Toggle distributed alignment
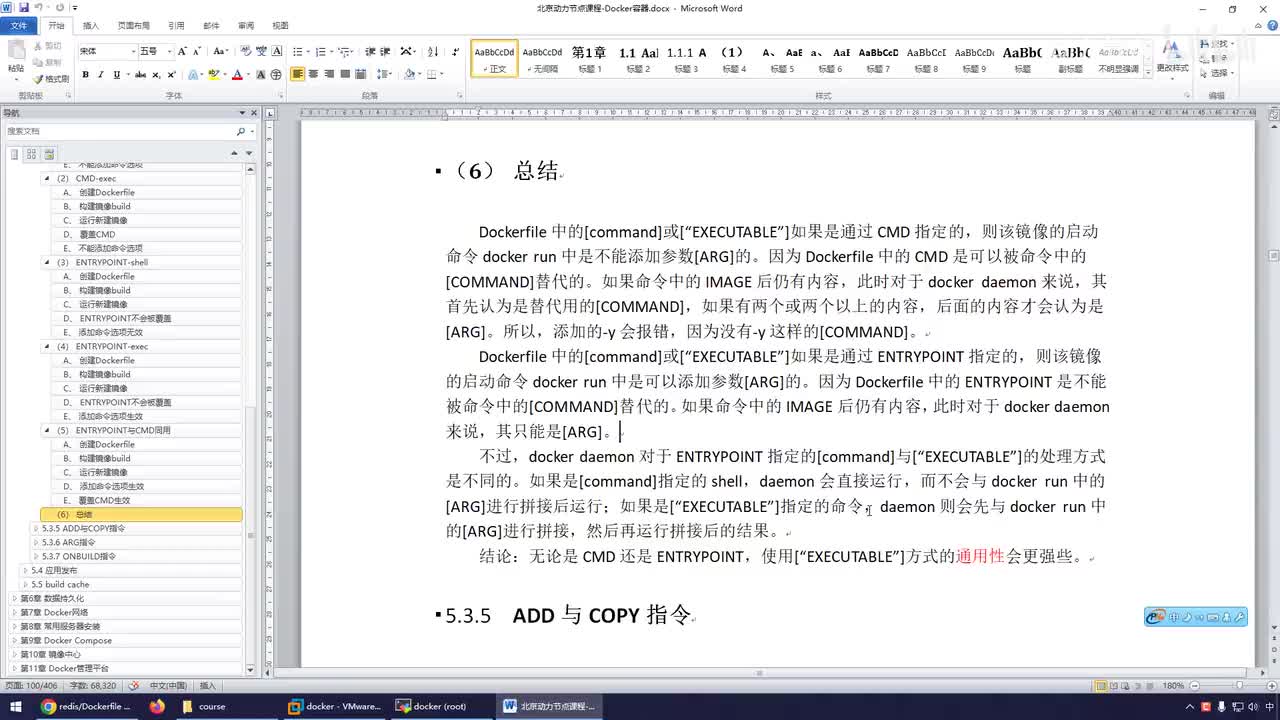Viewport: 1280px width, 720px height. [x=361, y=74]
